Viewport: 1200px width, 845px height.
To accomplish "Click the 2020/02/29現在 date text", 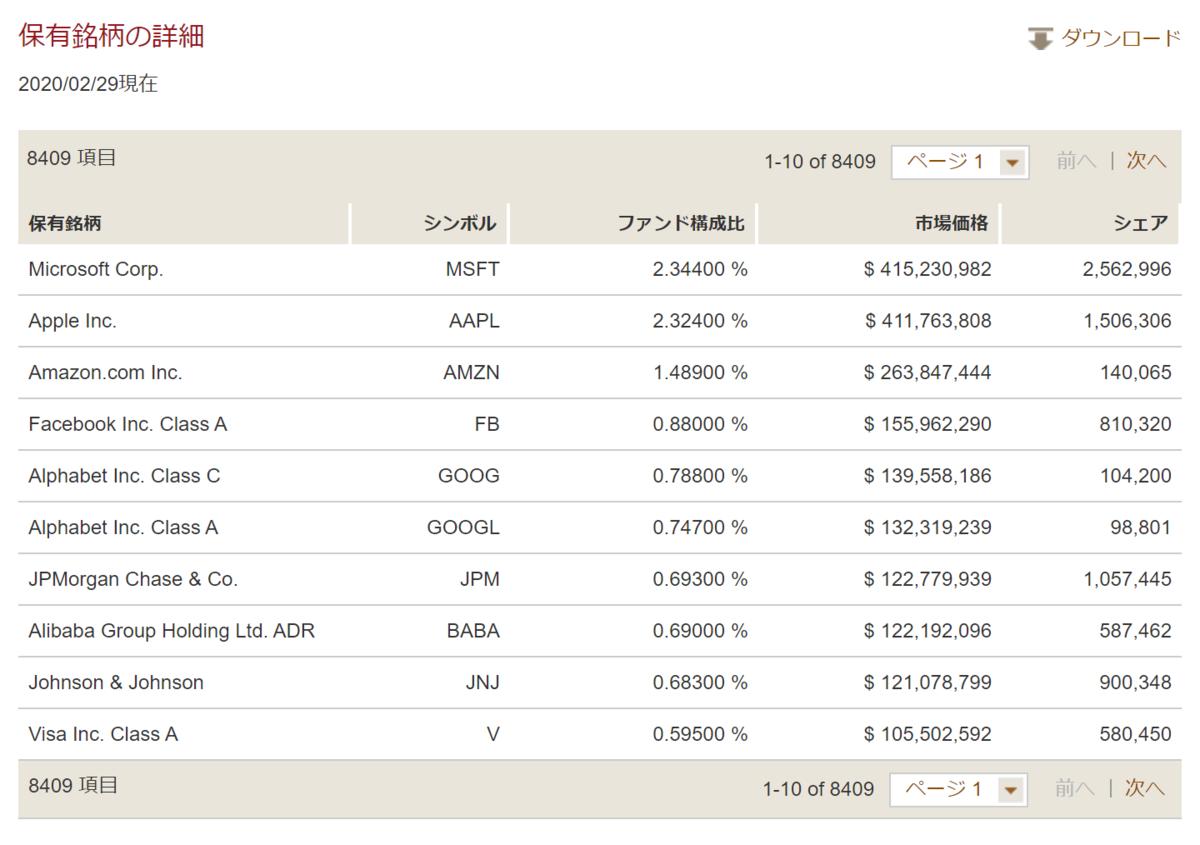I will (x=88, y=84).
